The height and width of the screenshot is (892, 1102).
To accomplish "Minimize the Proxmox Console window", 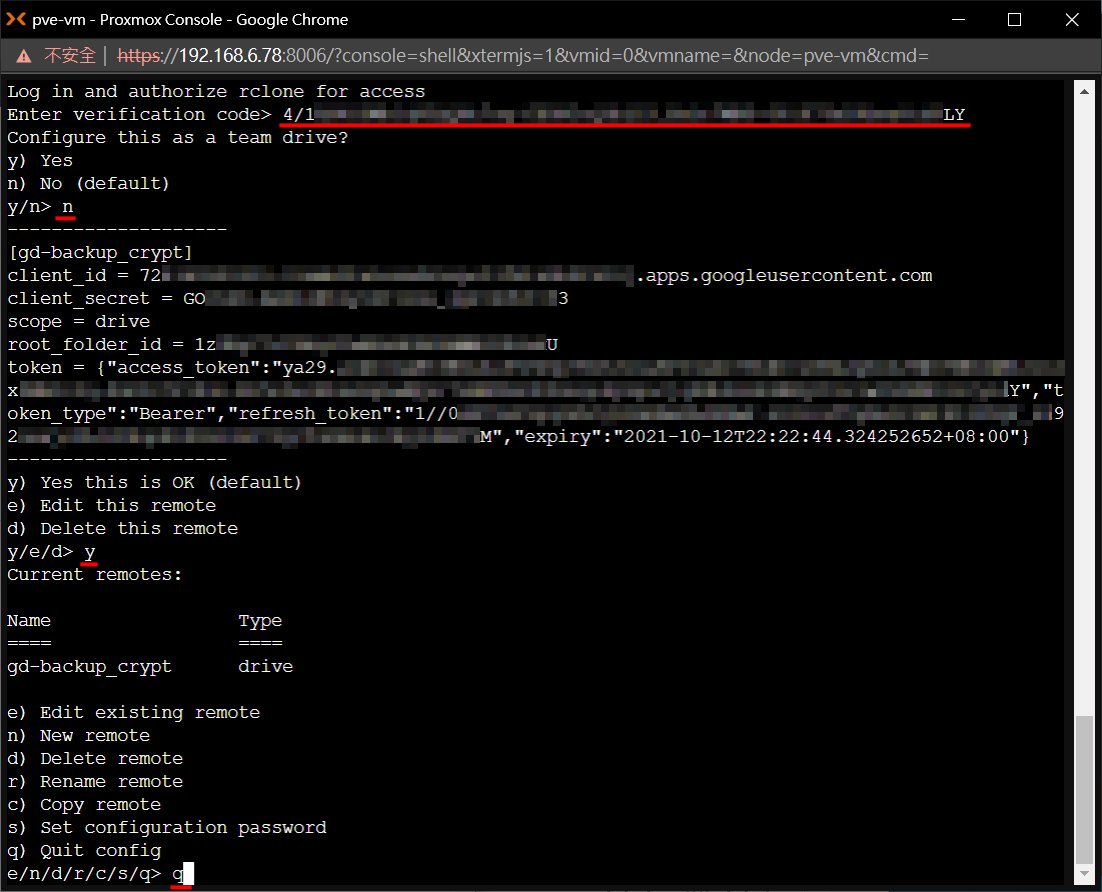I will click(960, 19).
